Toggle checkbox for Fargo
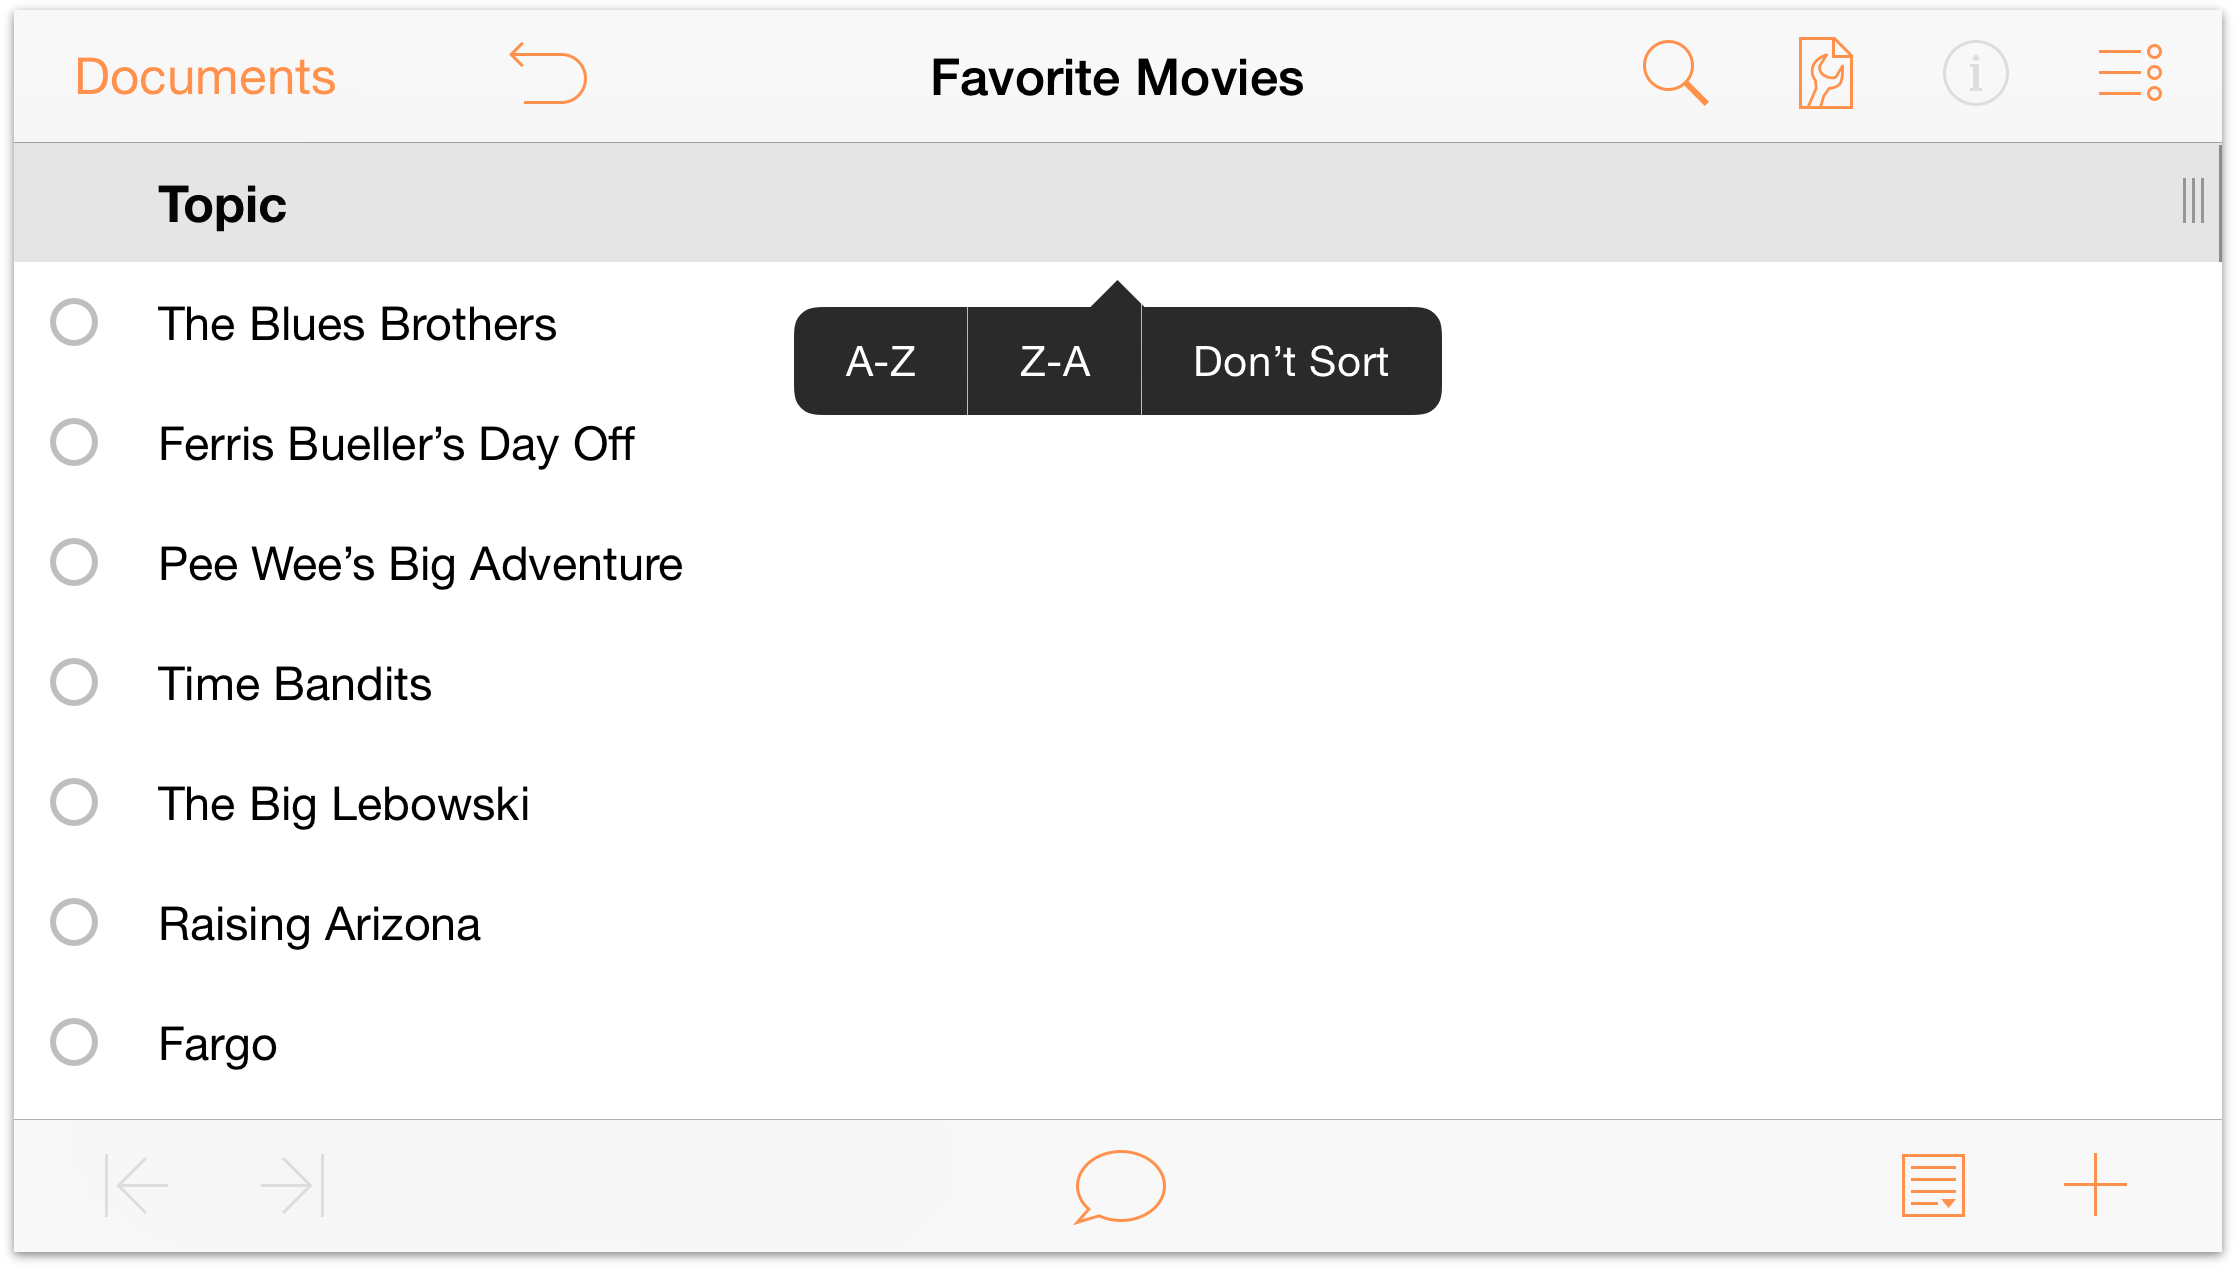The height and width of the screenshot is (1268, 2236). (x=75, y=1042)
